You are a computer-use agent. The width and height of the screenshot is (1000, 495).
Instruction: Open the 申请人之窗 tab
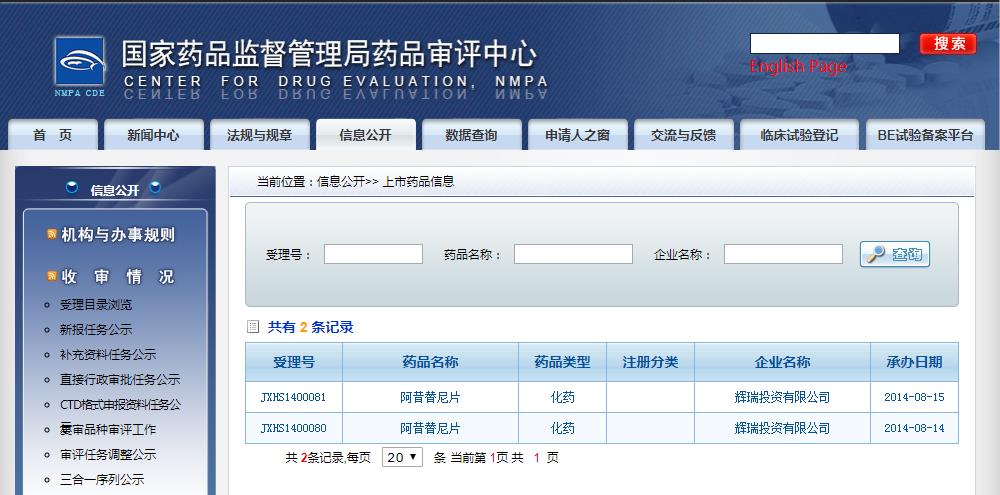[x=578, y=135]
